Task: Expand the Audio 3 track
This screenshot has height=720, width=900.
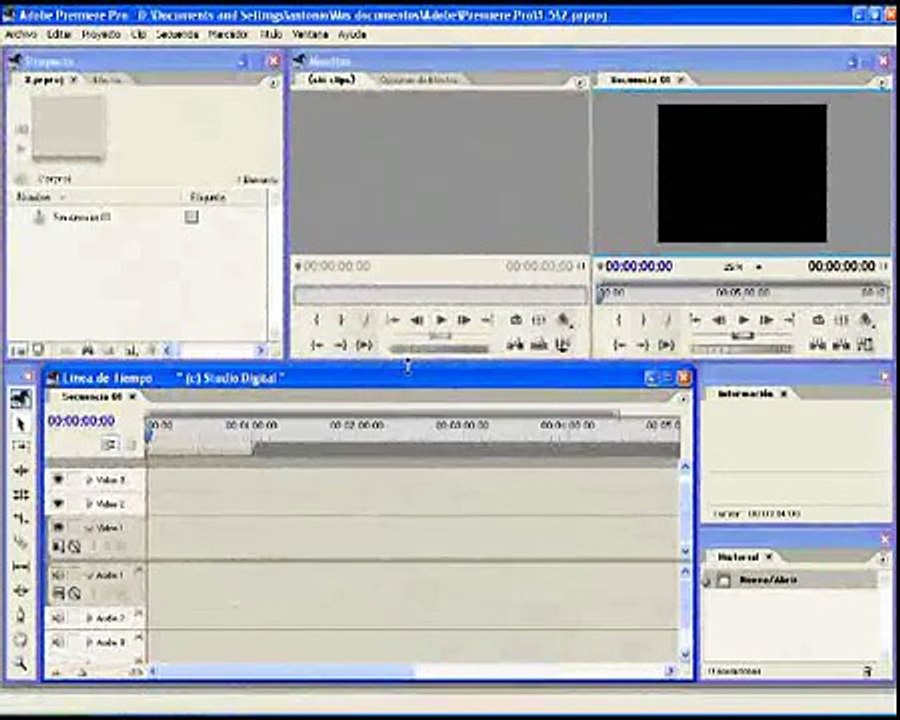Action: (89, 642)
